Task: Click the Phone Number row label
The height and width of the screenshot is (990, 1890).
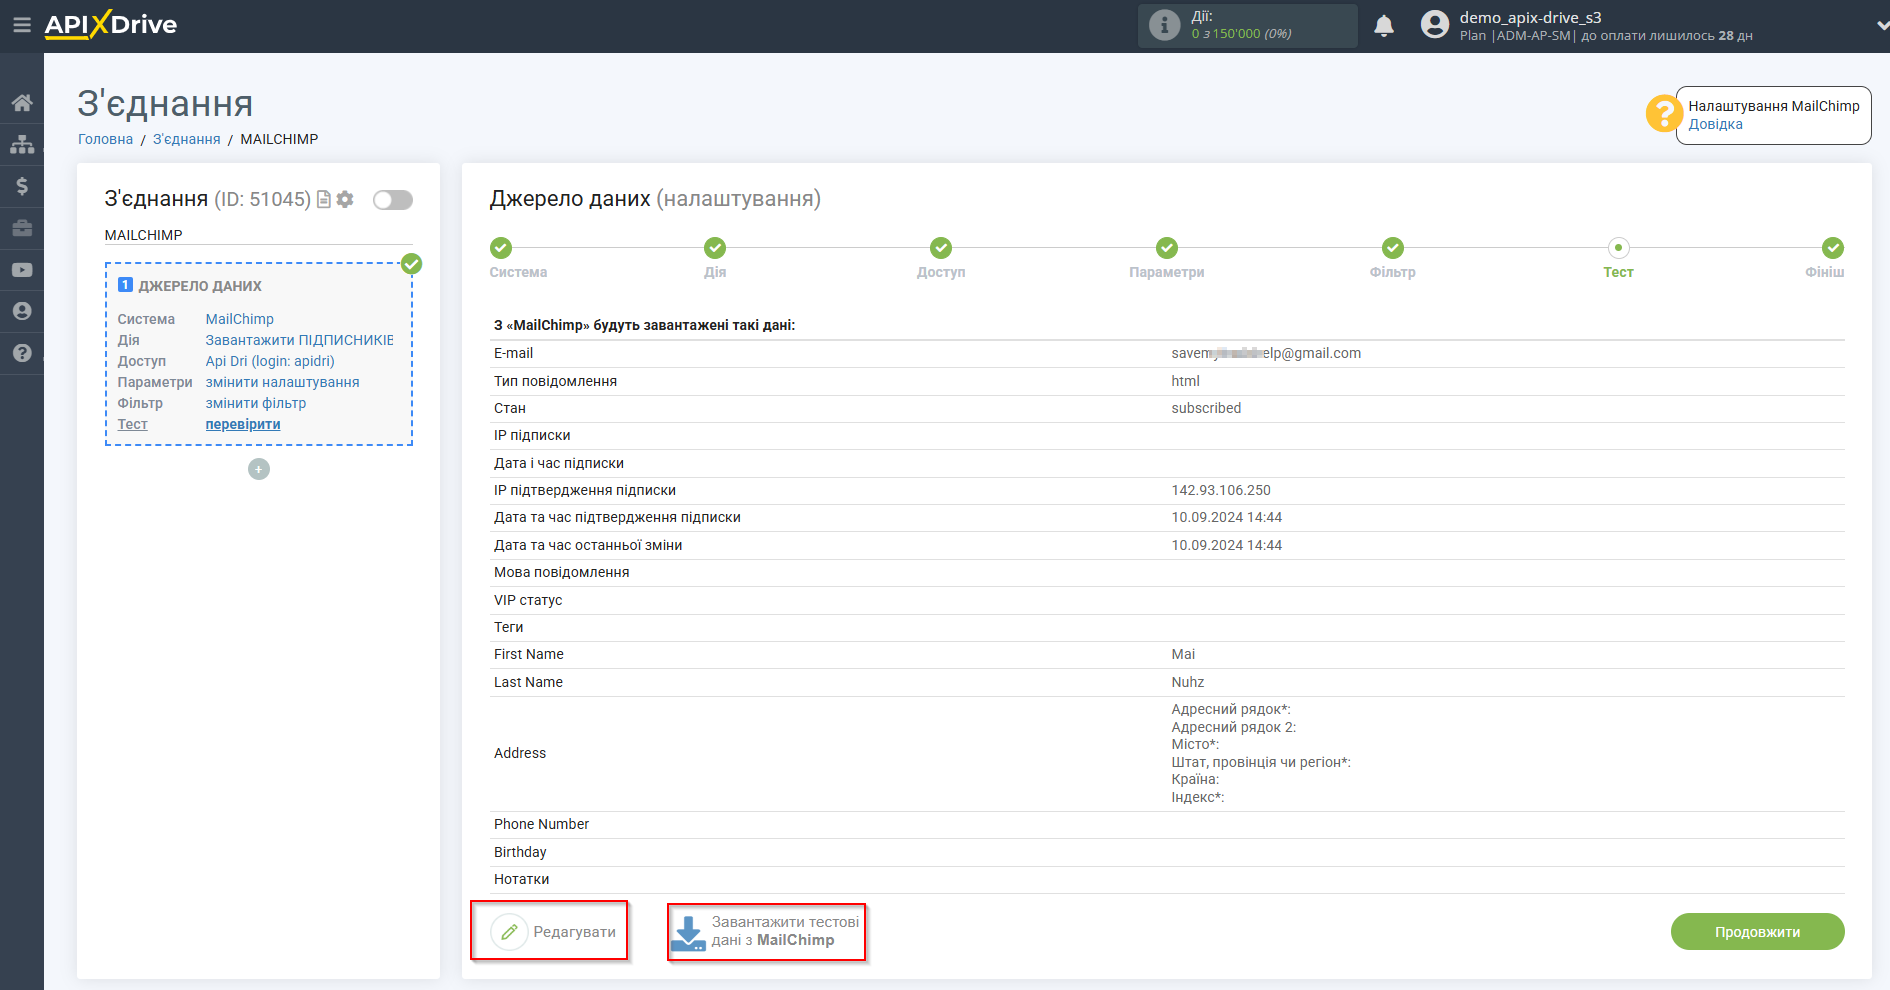Action: point(541,824)
